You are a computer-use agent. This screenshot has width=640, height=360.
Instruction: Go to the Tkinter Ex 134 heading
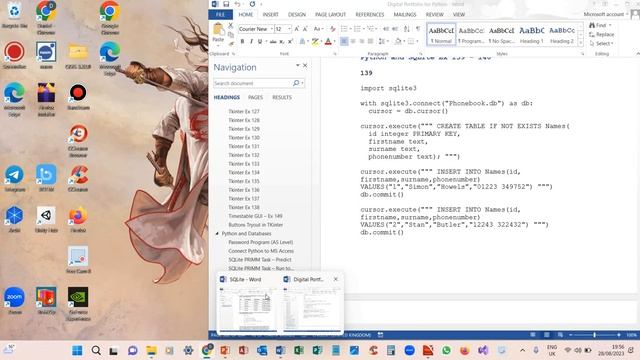[x=244, y=172]
